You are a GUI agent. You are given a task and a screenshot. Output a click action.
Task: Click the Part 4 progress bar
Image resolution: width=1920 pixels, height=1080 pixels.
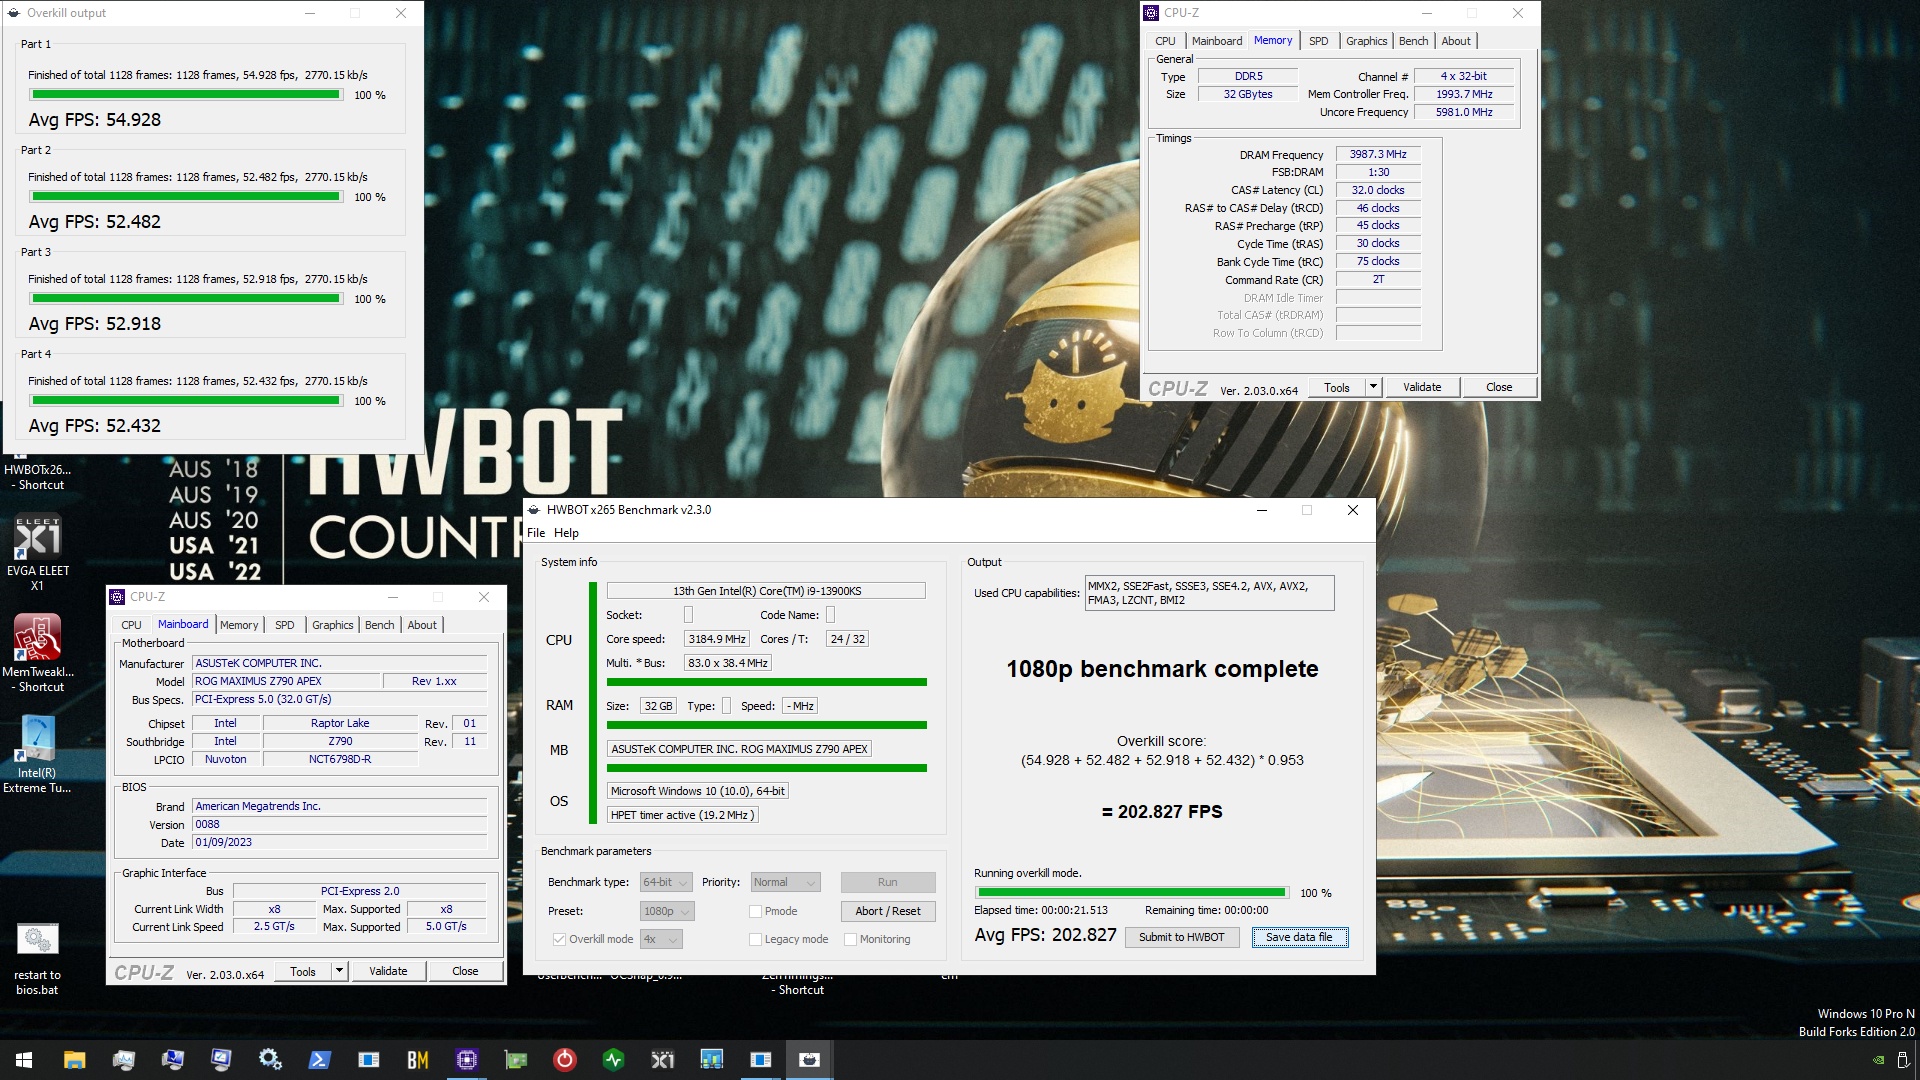(x=186, y=401)
